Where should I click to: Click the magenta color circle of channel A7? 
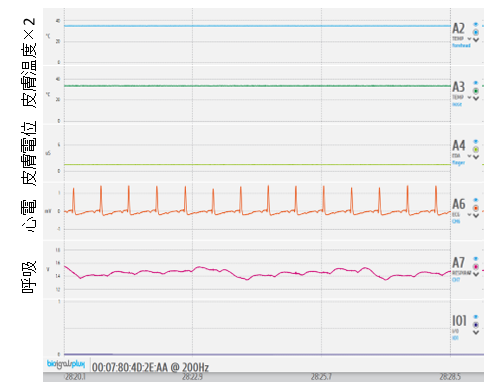(476, 267)
